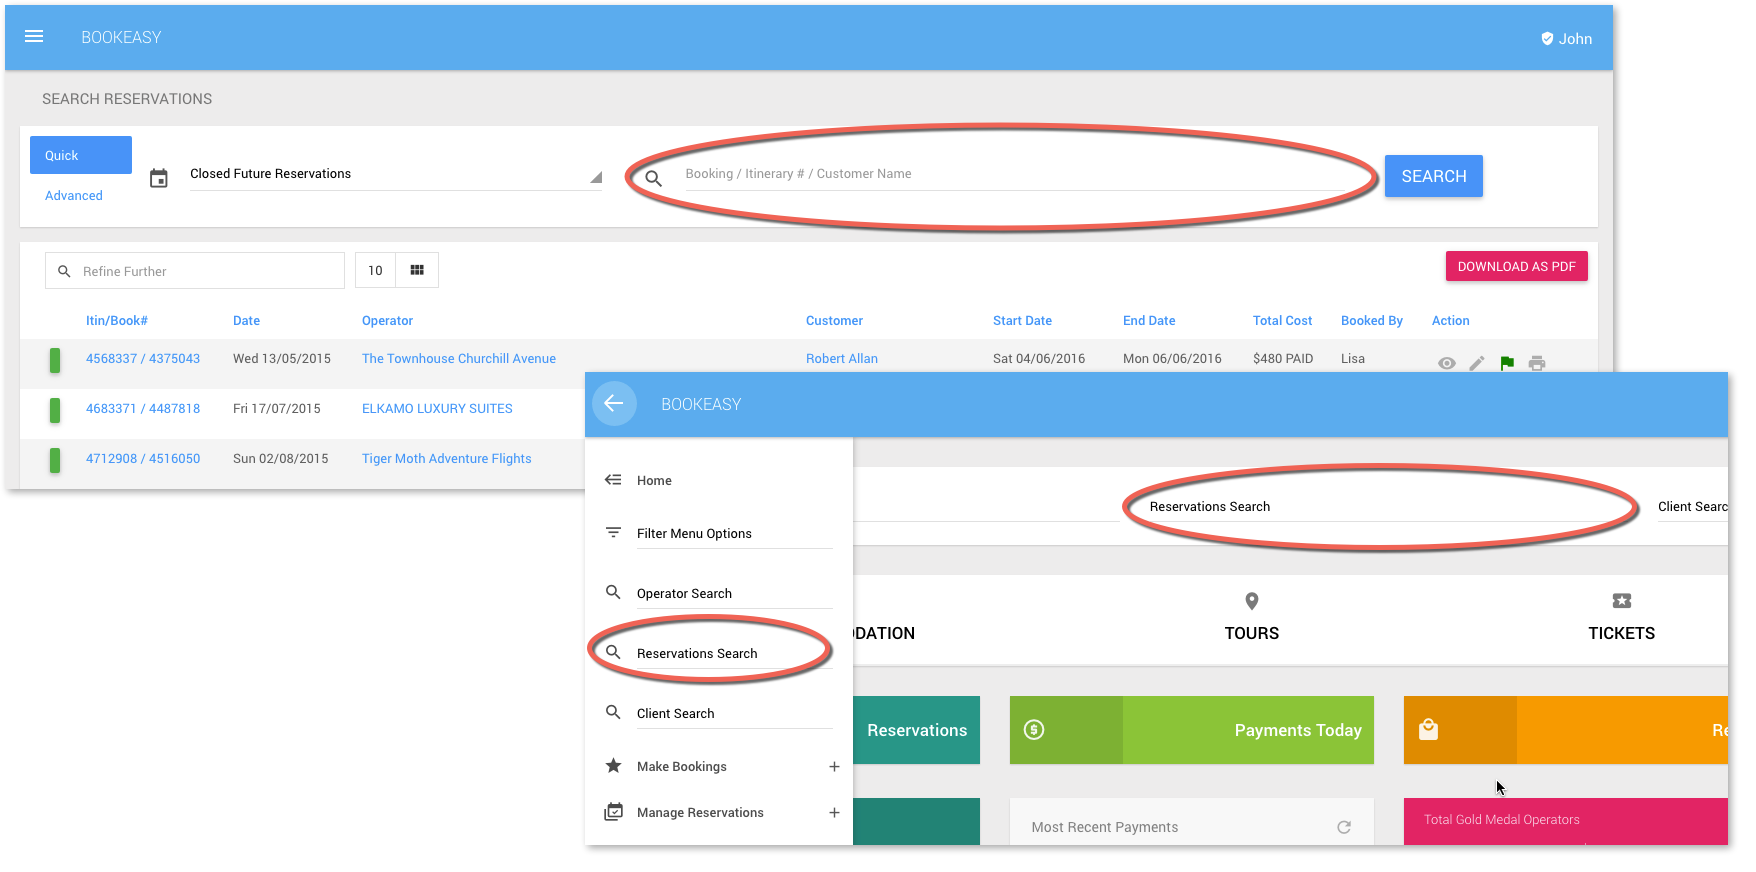Click the green flag icon for Robert Allan booking
This screenshot has height=872, width=1756.
(1507, 363)
